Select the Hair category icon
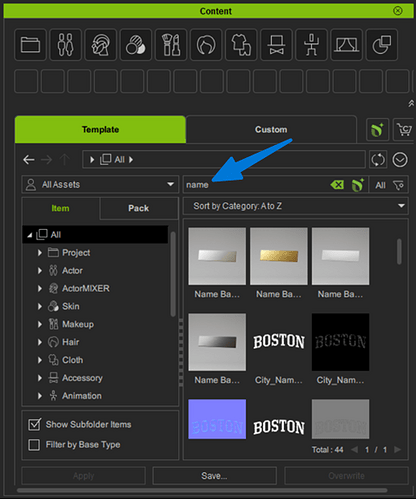The image size is (416, 500). pyautogui.click(x=206, y=45)
